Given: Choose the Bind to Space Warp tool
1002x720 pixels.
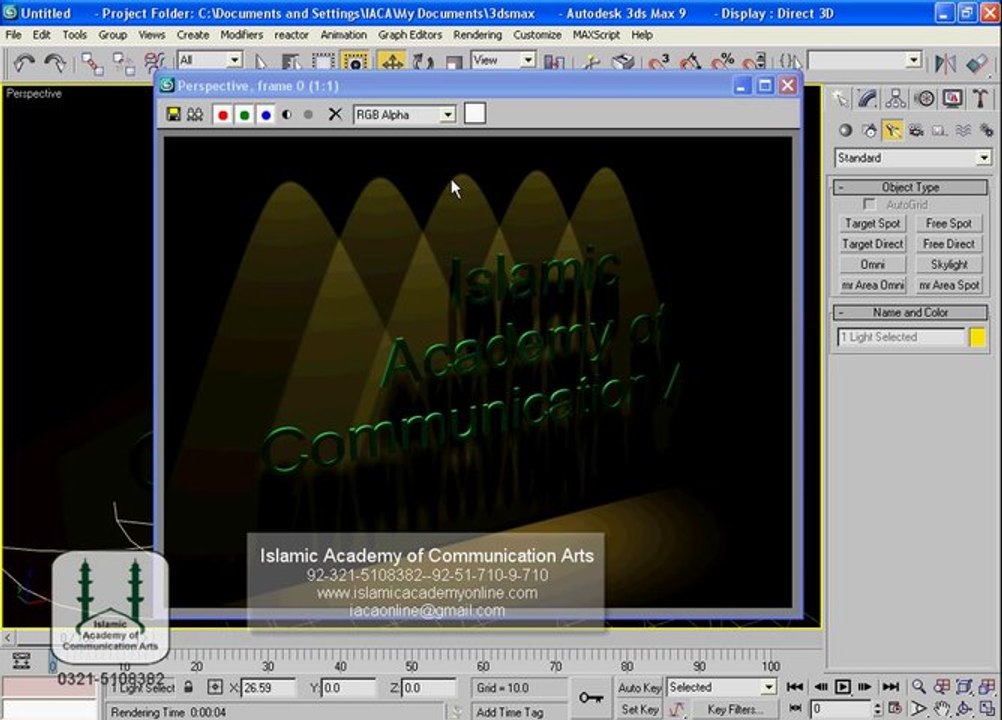Looking at the screenshot, I should pyautogui.click(x=154, y=63).
